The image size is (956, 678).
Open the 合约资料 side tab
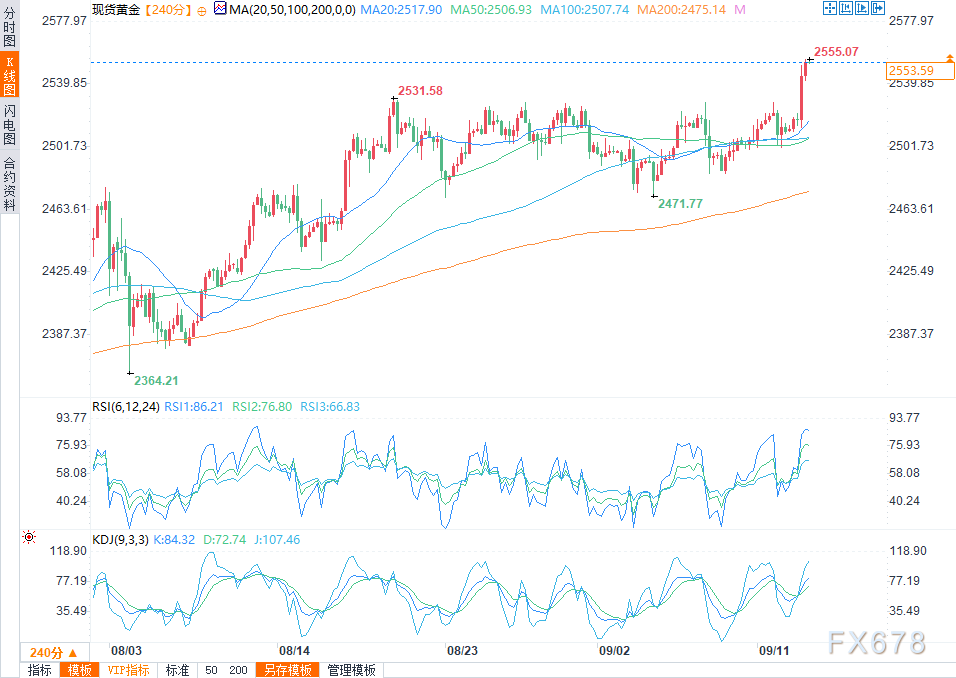9,183
